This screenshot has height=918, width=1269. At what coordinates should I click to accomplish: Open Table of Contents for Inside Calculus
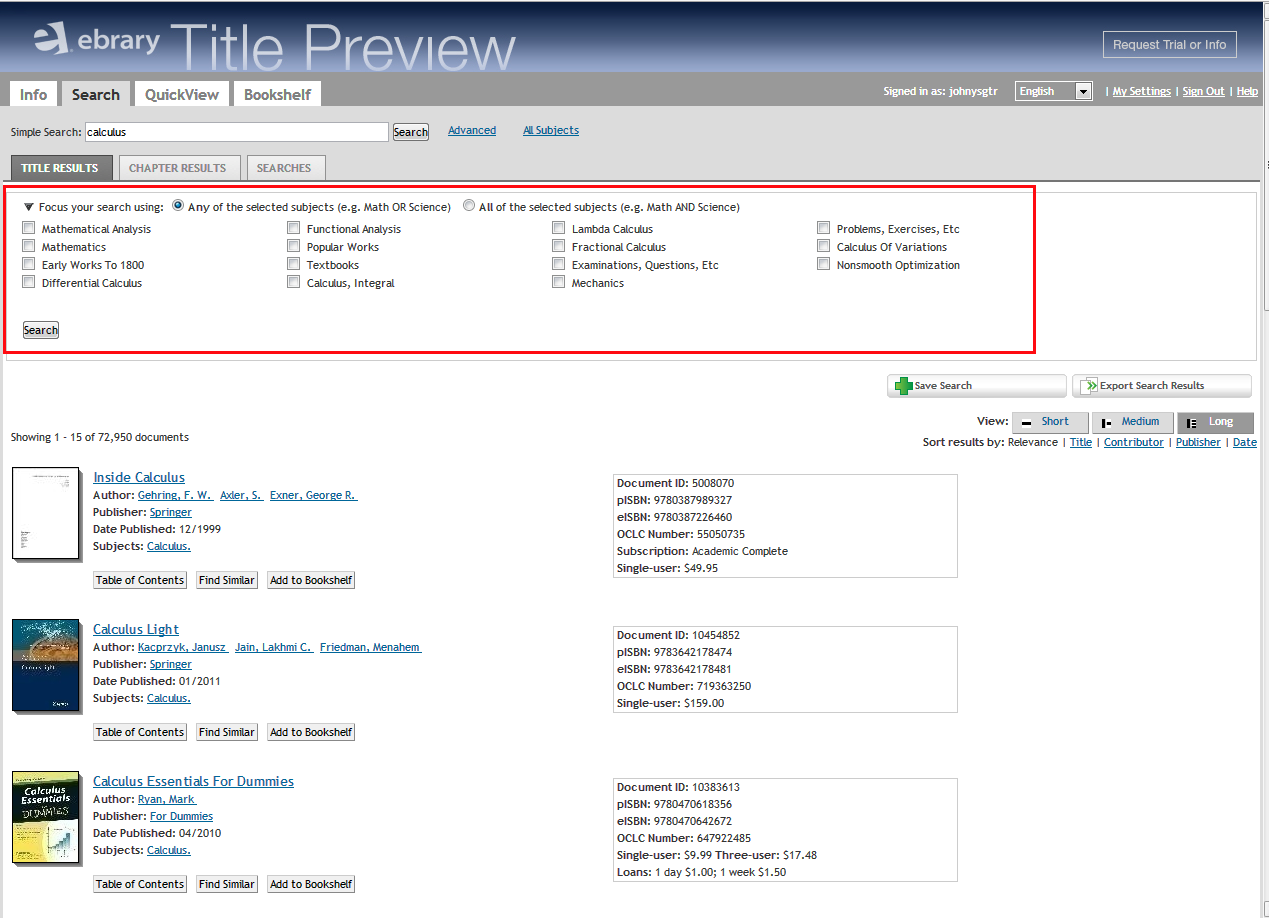(140, 580)
